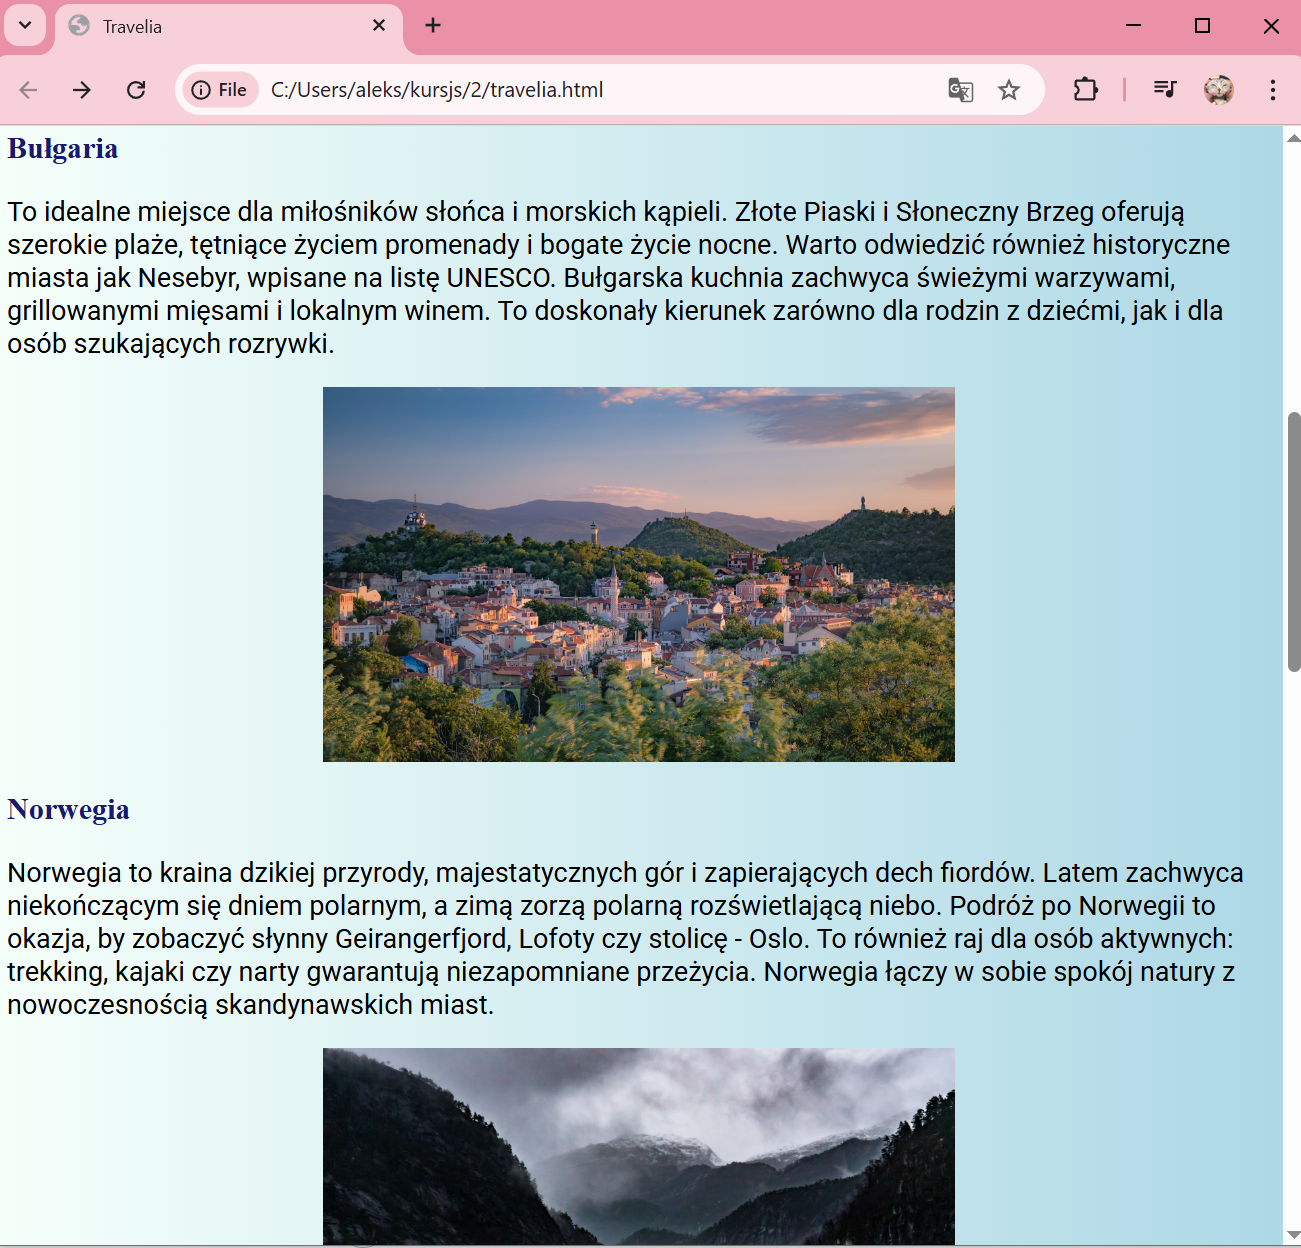The width and height of the screenshot is (1301, 1248).
Task: Open the Chrome profile avatar
Action: pyautogui.click(x=1218, y=90)
